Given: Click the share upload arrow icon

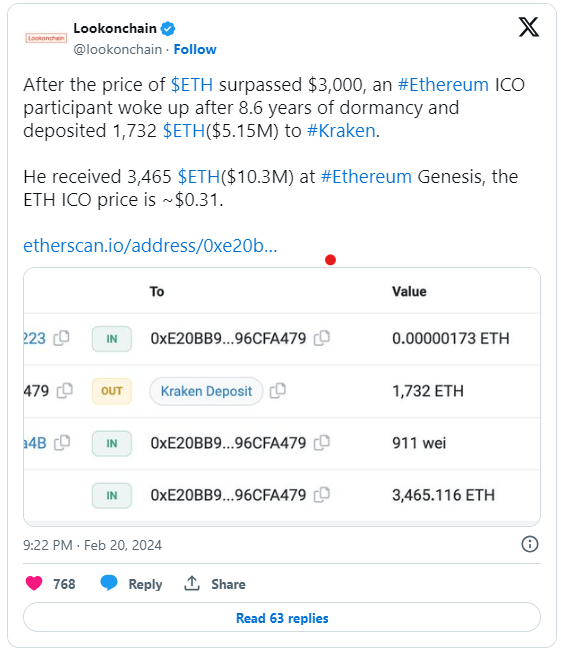Looking at the screenshot, I should (192, 583).
